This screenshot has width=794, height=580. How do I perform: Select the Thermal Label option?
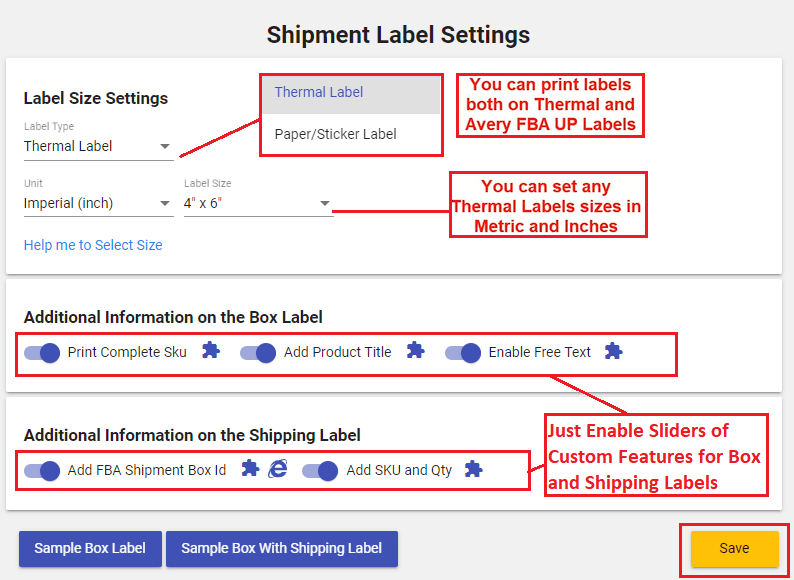coord(351,94)
